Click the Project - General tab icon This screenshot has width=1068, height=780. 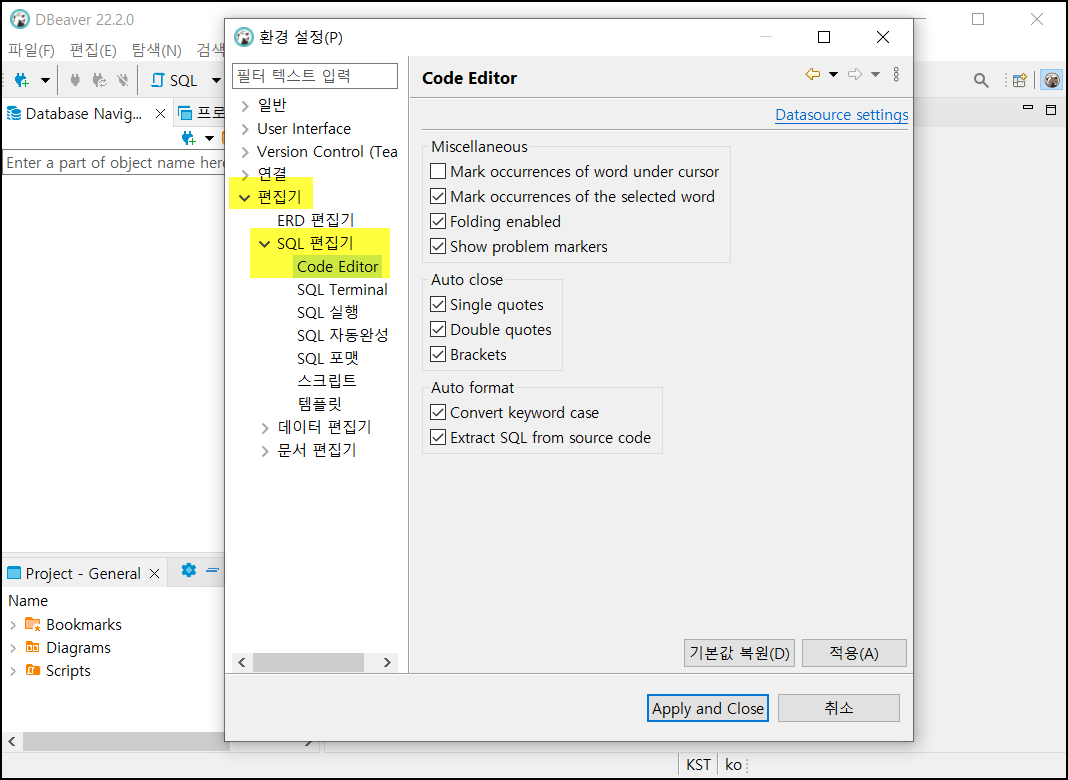point(14,574)
